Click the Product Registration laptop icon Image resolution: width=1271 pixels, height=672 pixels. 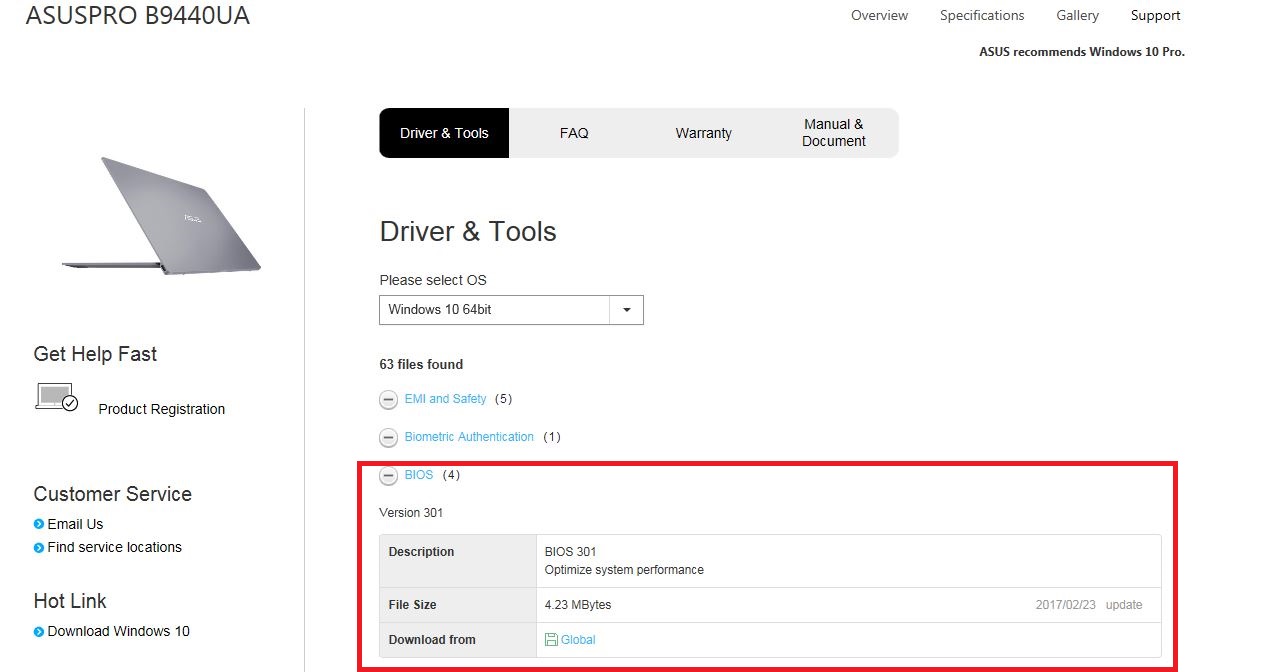tap(56, 397)
